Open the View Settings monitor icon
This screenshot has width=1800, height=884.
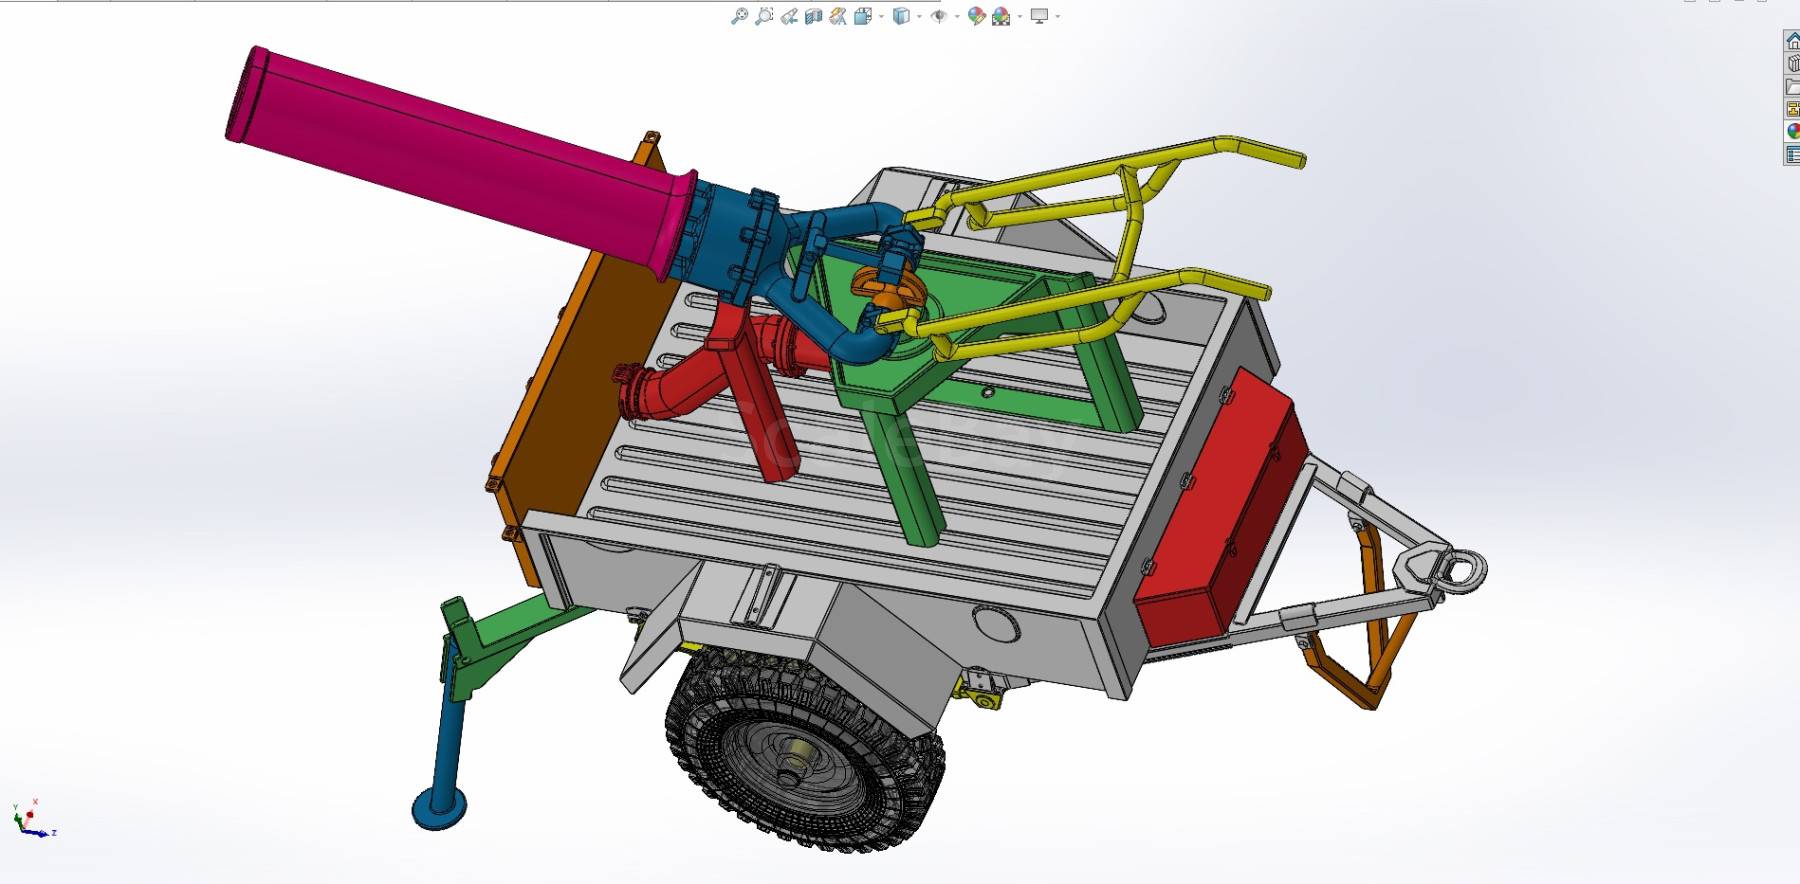point(1039,16)
